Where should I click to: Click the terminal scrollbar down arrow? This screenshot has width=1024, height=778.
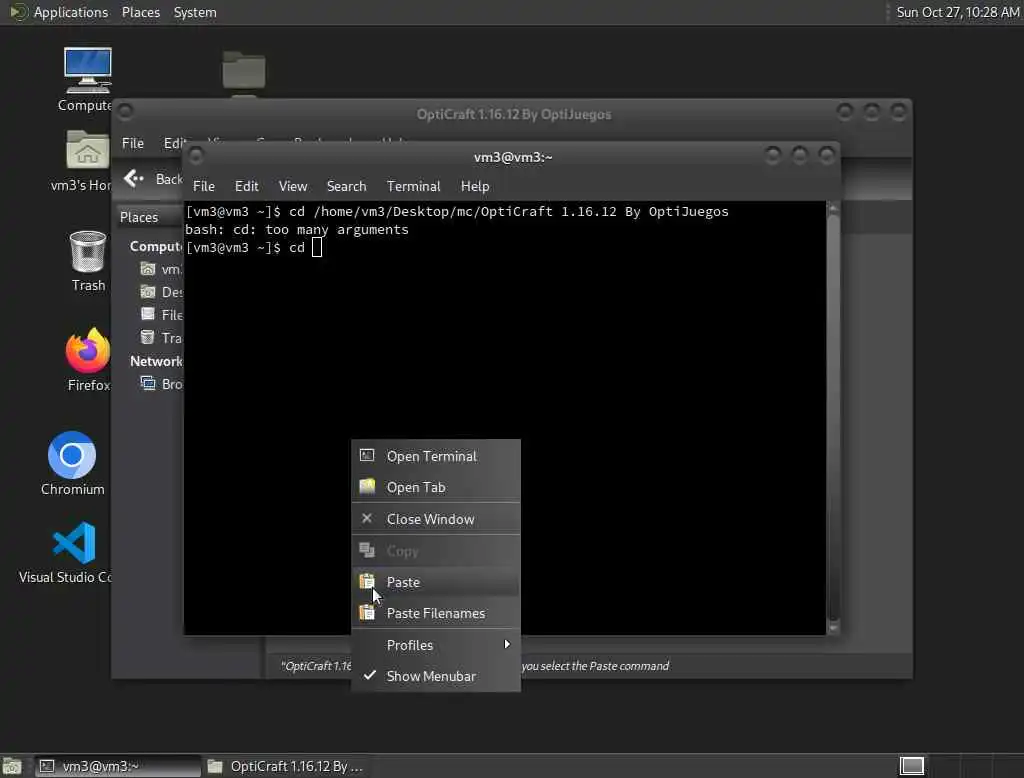coord(833,628)
